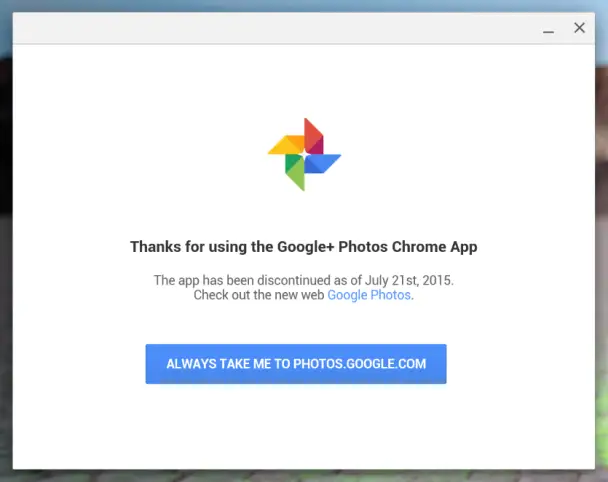Click the Google Photos pinwheel logo
The height and width of the screenshot is (482, 608).
click(304, 154)
